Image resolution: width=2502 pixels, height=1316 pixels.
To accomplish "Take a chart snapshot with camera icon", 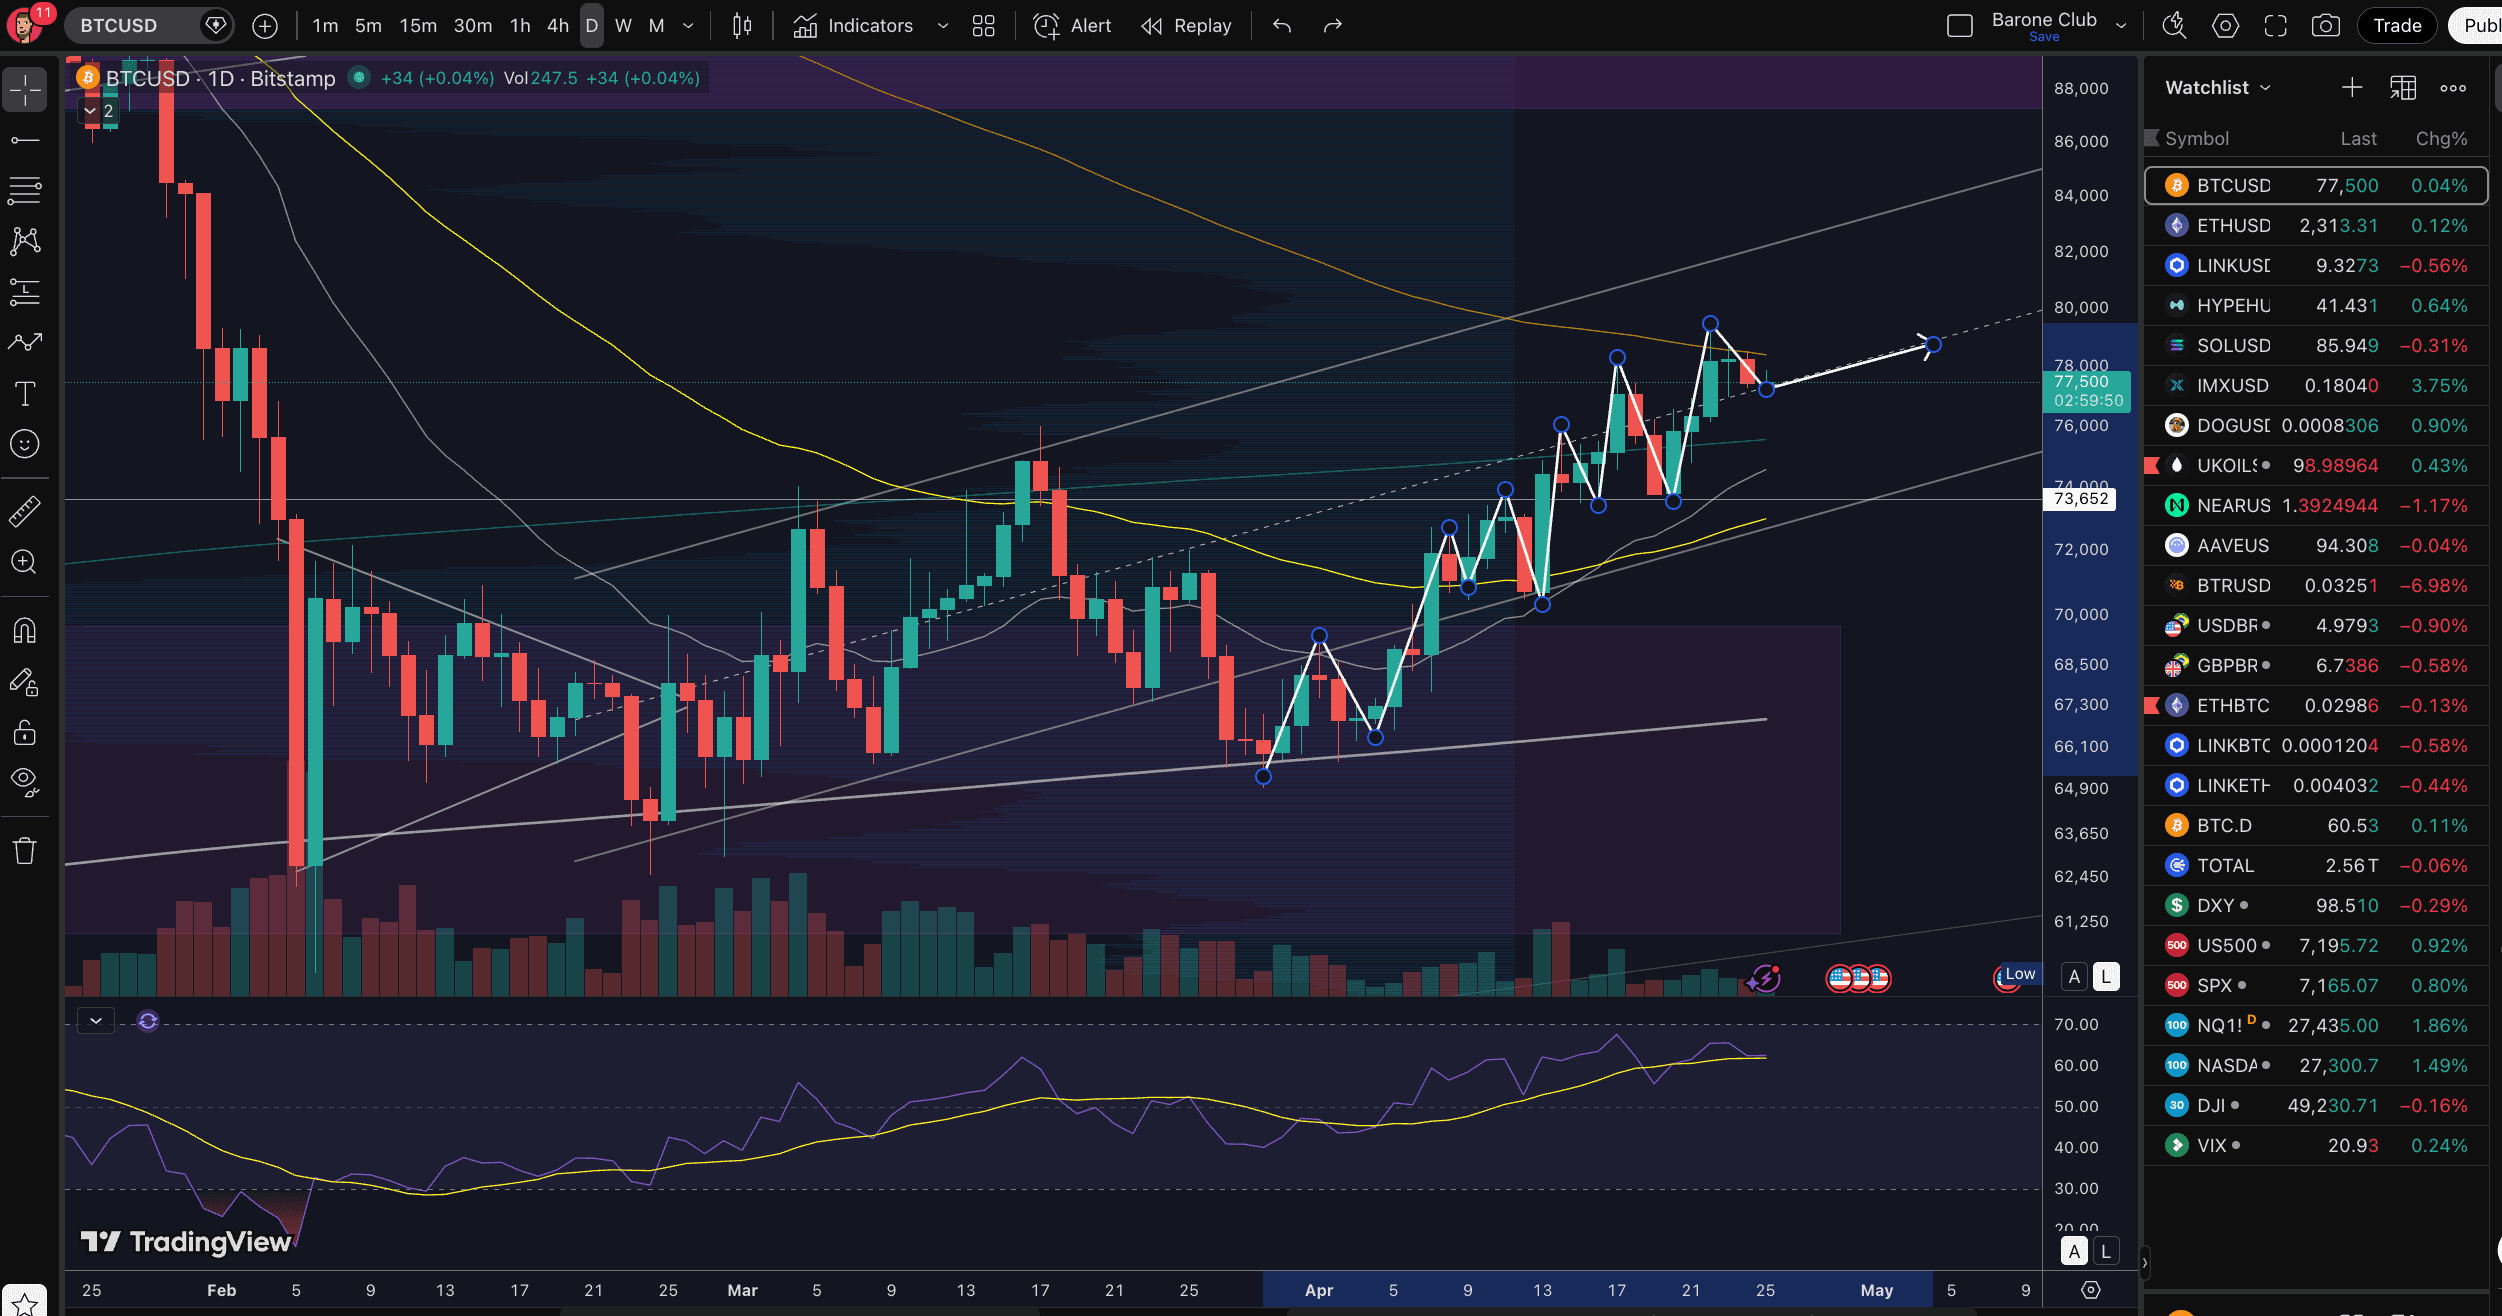I will pos(2326,26).
